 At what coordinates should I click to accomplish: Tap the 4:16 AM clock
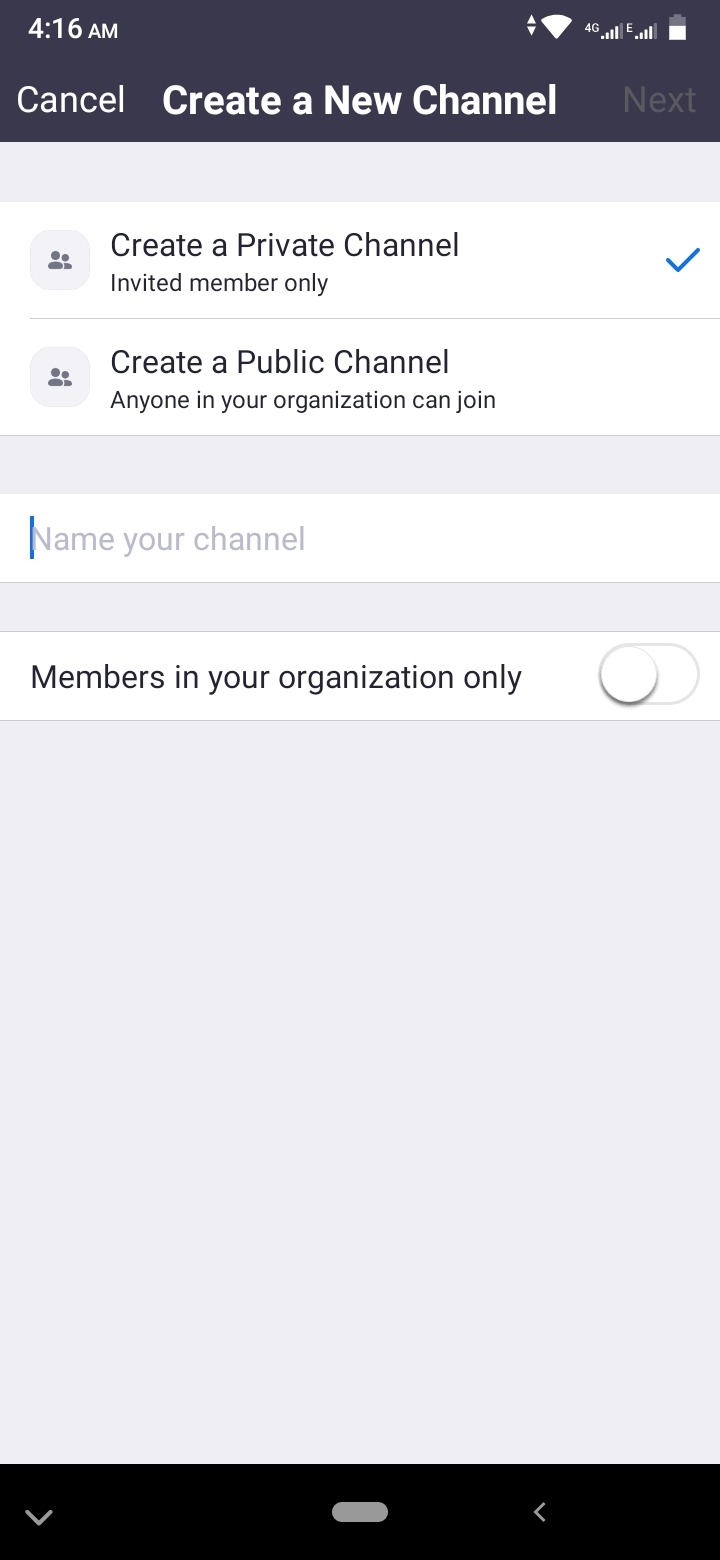coord(73,29)
